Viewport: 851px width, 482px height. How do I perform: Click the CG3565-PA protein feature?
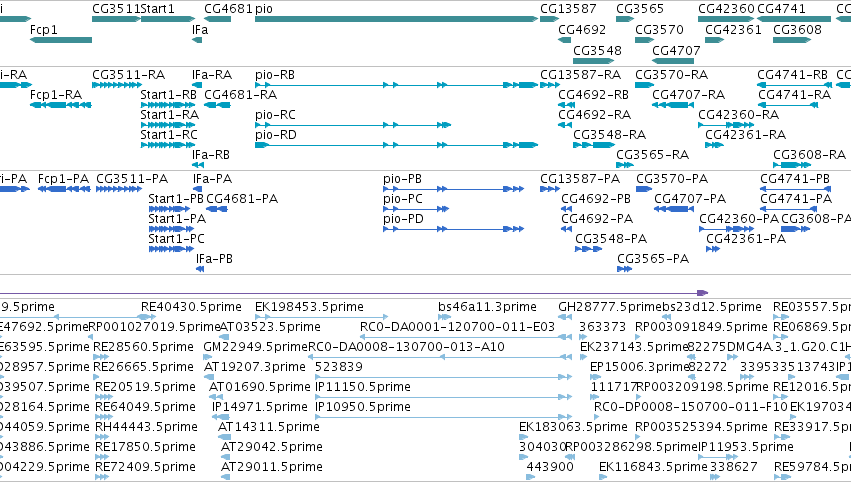625,269
